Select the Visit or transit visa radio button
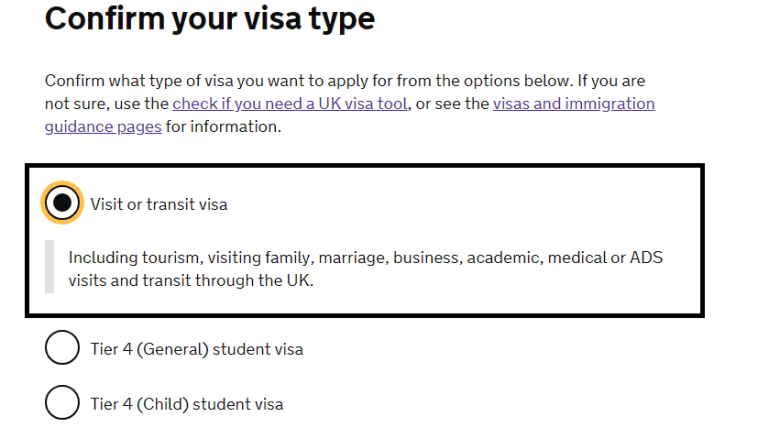 (62, 204)
